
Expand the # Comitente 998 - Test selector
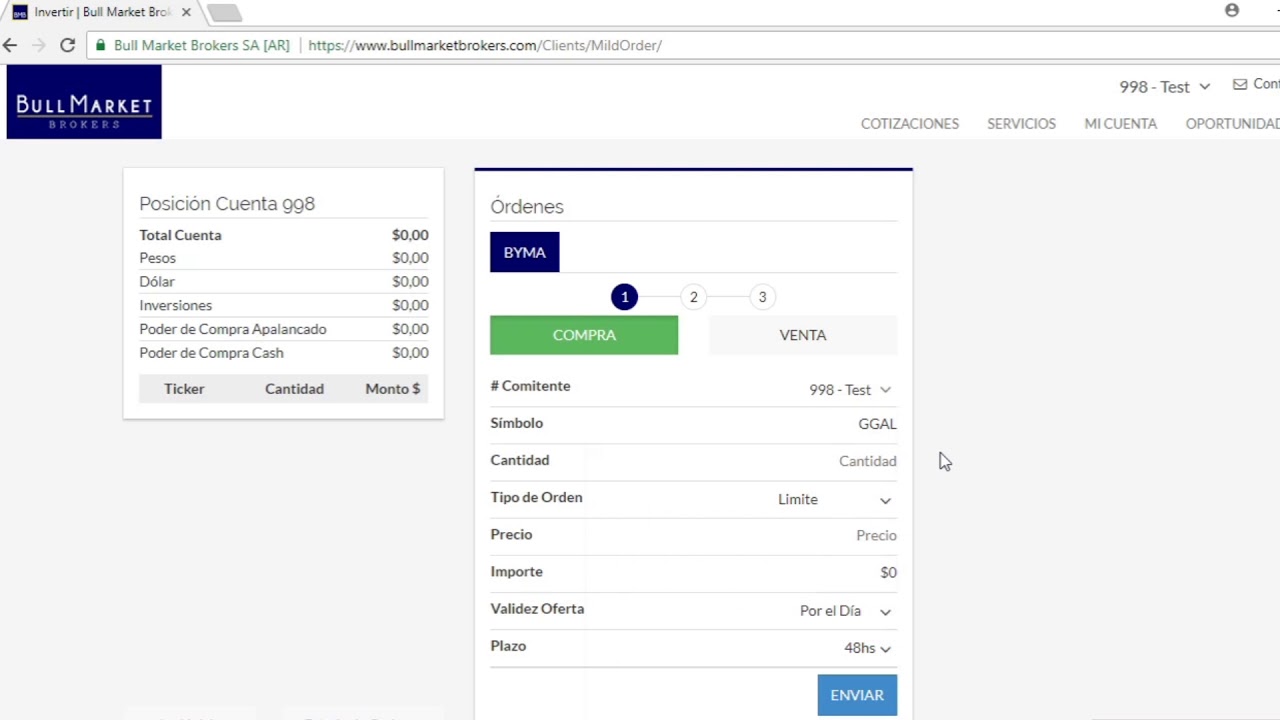point(850,390)
